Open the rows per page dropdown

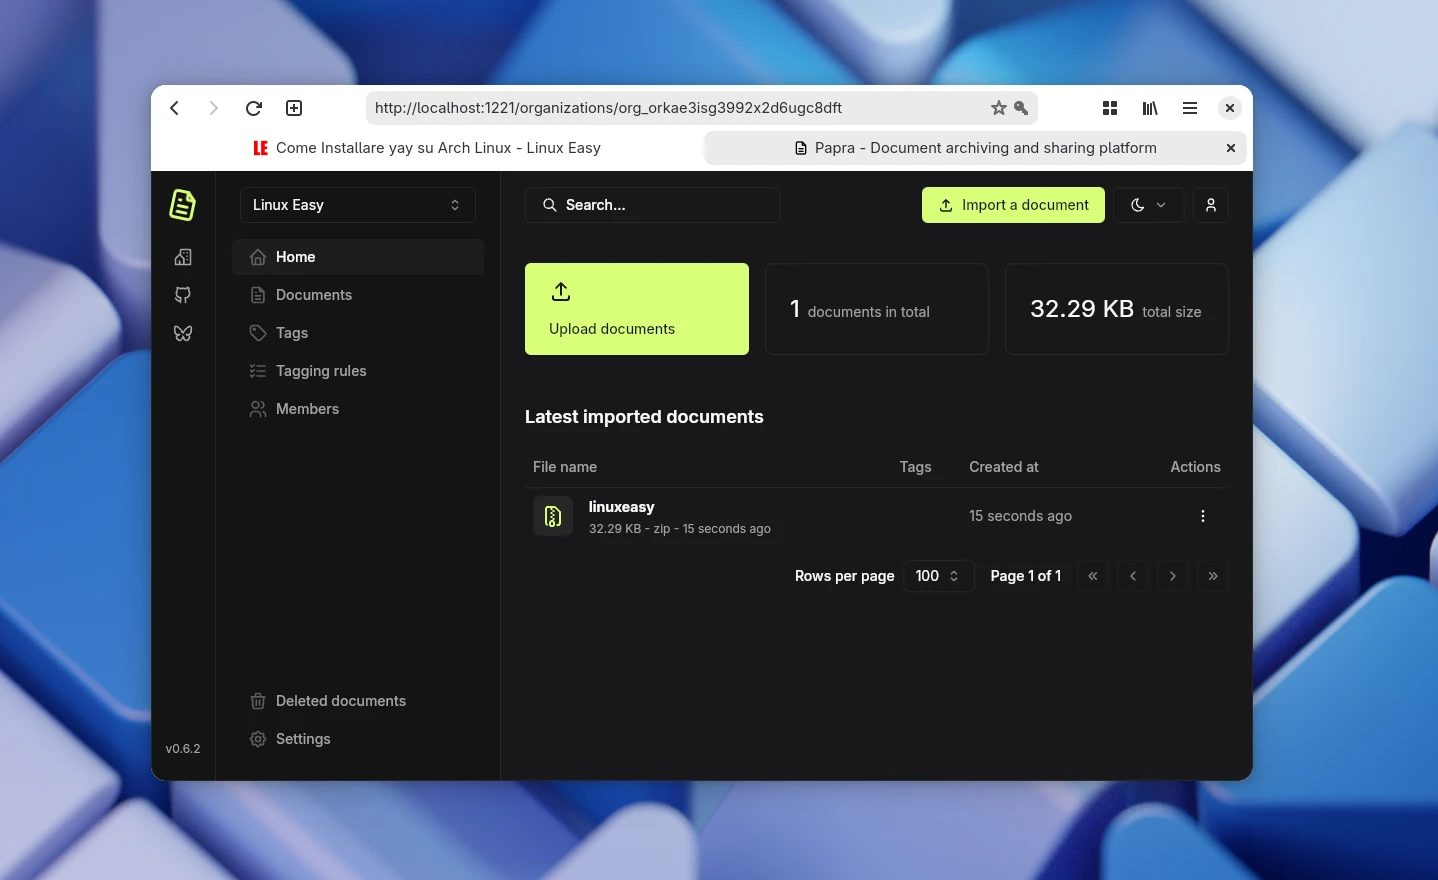tap(938, 576)
